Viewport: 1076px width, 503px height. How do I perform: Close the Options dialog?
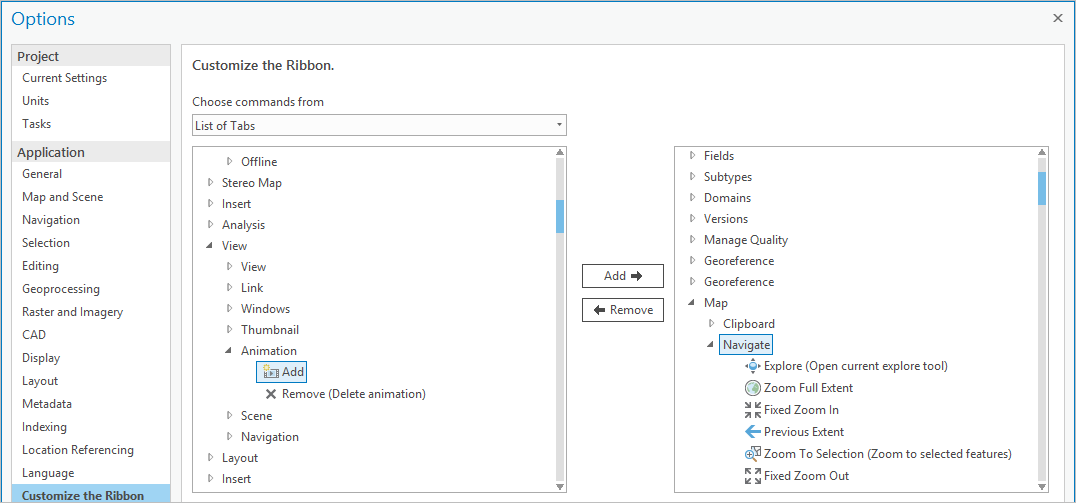click(x=1058, y=18)
